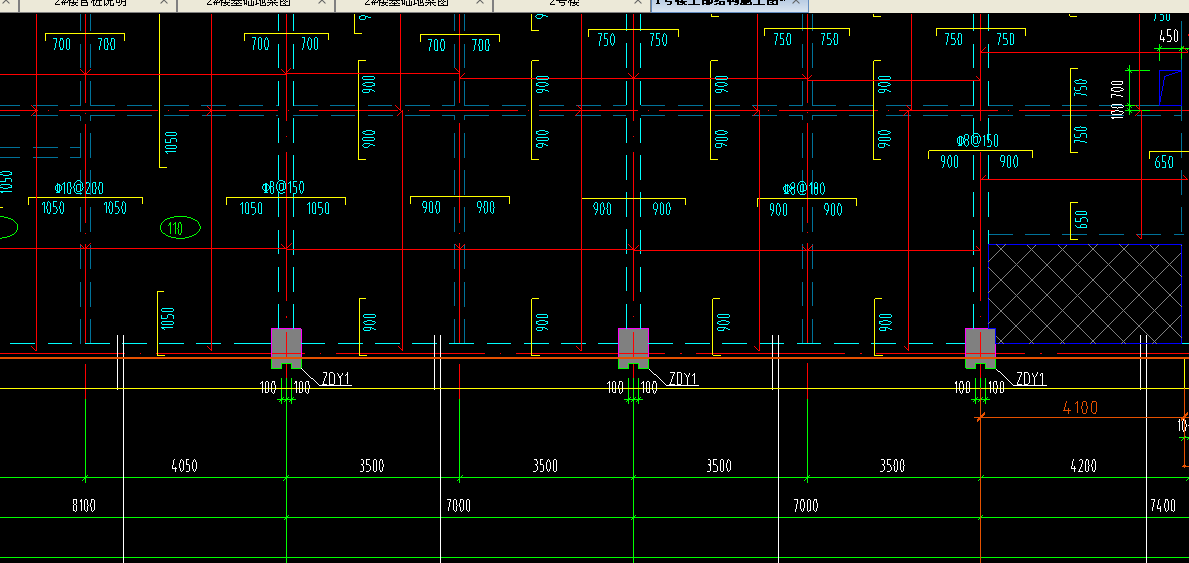
Task: Select the gray column beside the hatched area
Action: (980, 348)
